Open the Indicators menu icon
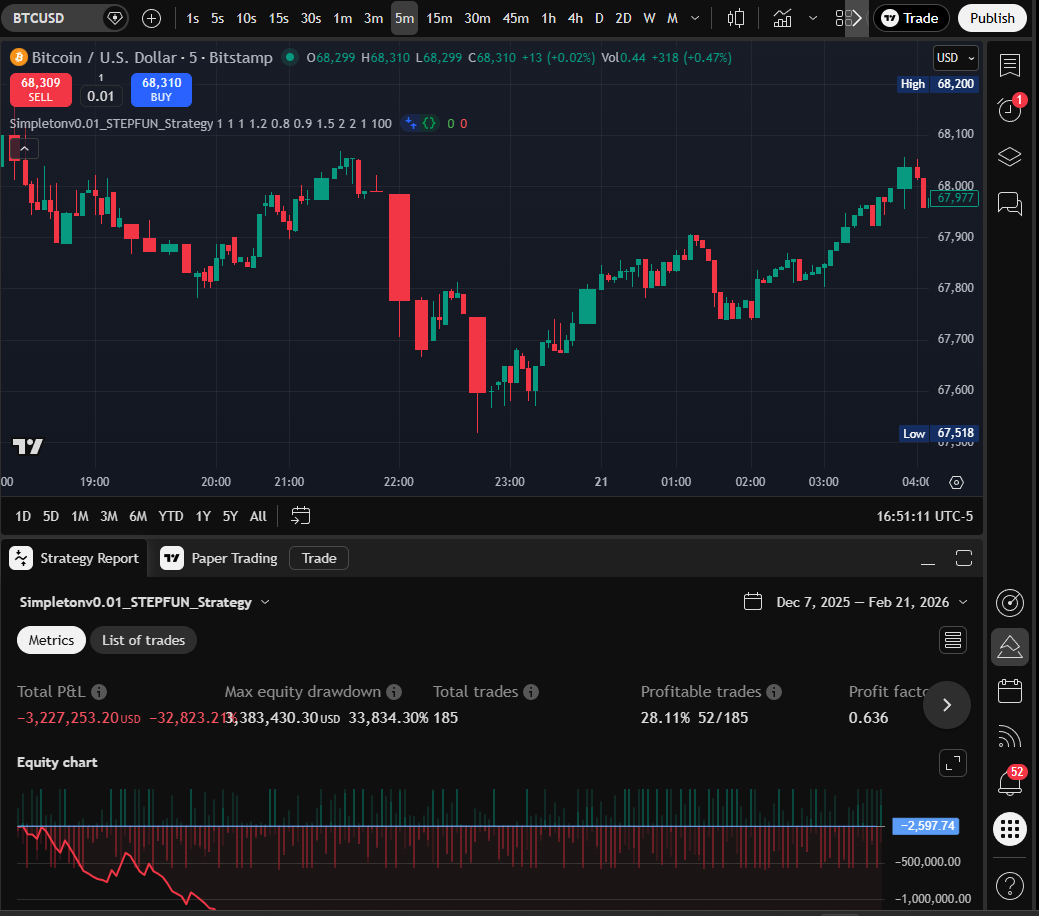The width and height of the screenshot is (1039, 916). [x=783, y=19]
